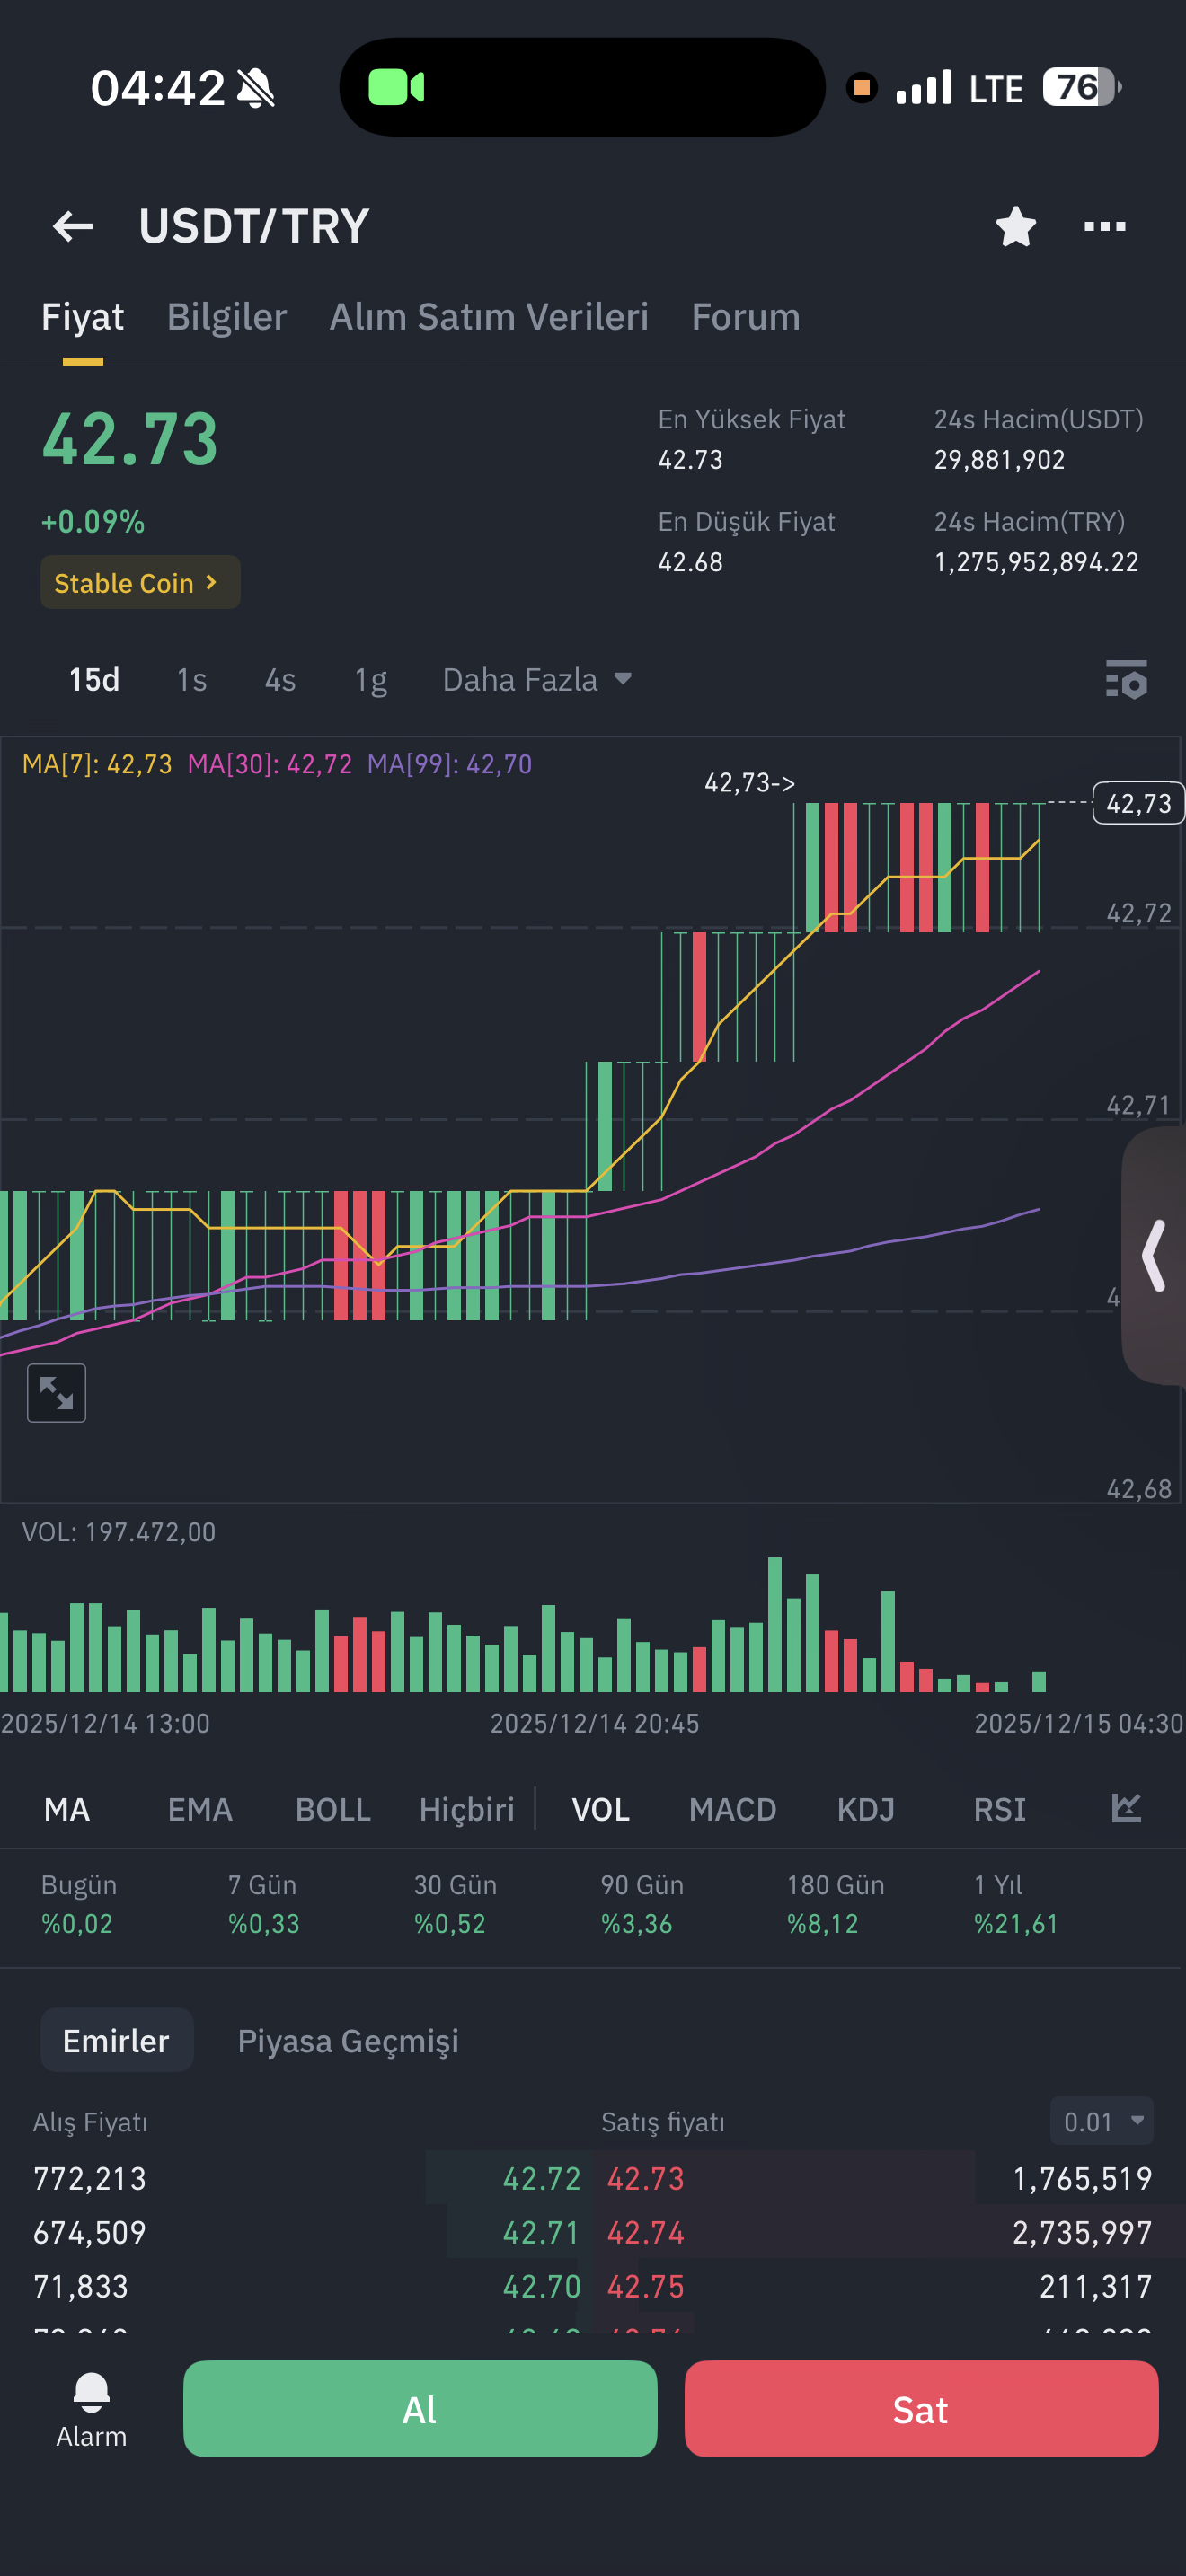This screenshot has width=1186, height=2576.
Task: Open the indicator chart settings icon
Action: pos(1126,1808)
